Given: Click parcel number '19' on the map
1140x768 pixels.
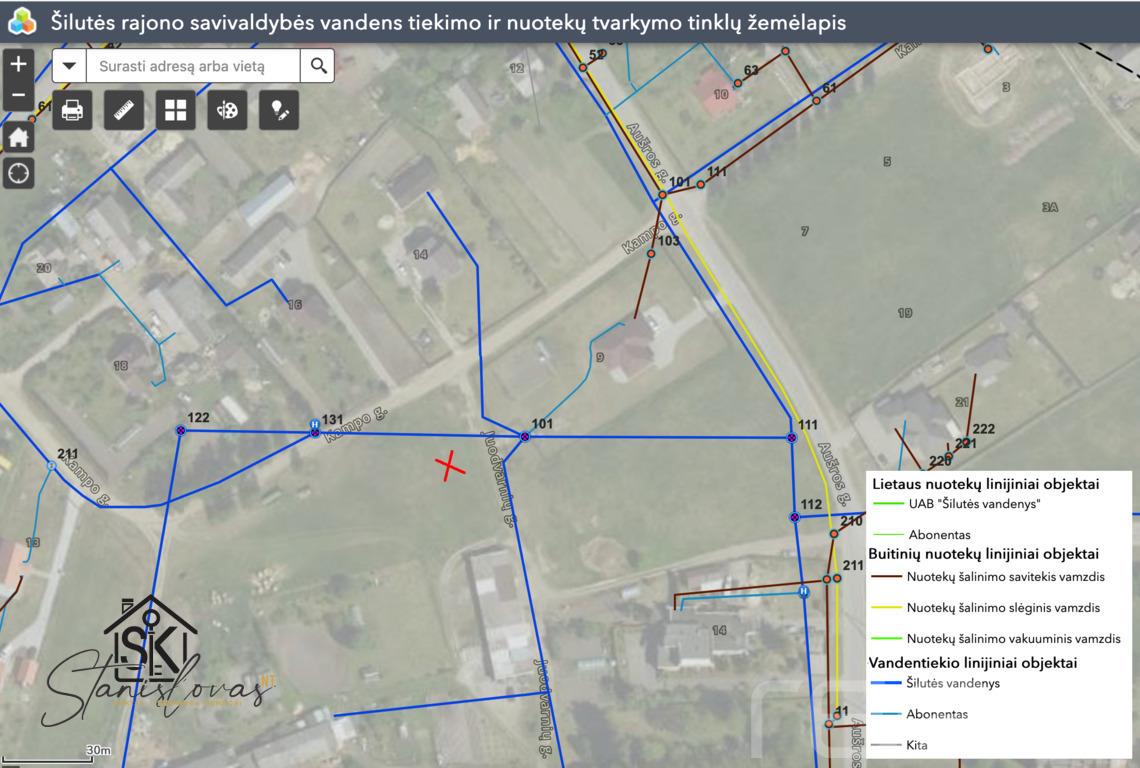Looking at the screenshot, I should 904,313.
